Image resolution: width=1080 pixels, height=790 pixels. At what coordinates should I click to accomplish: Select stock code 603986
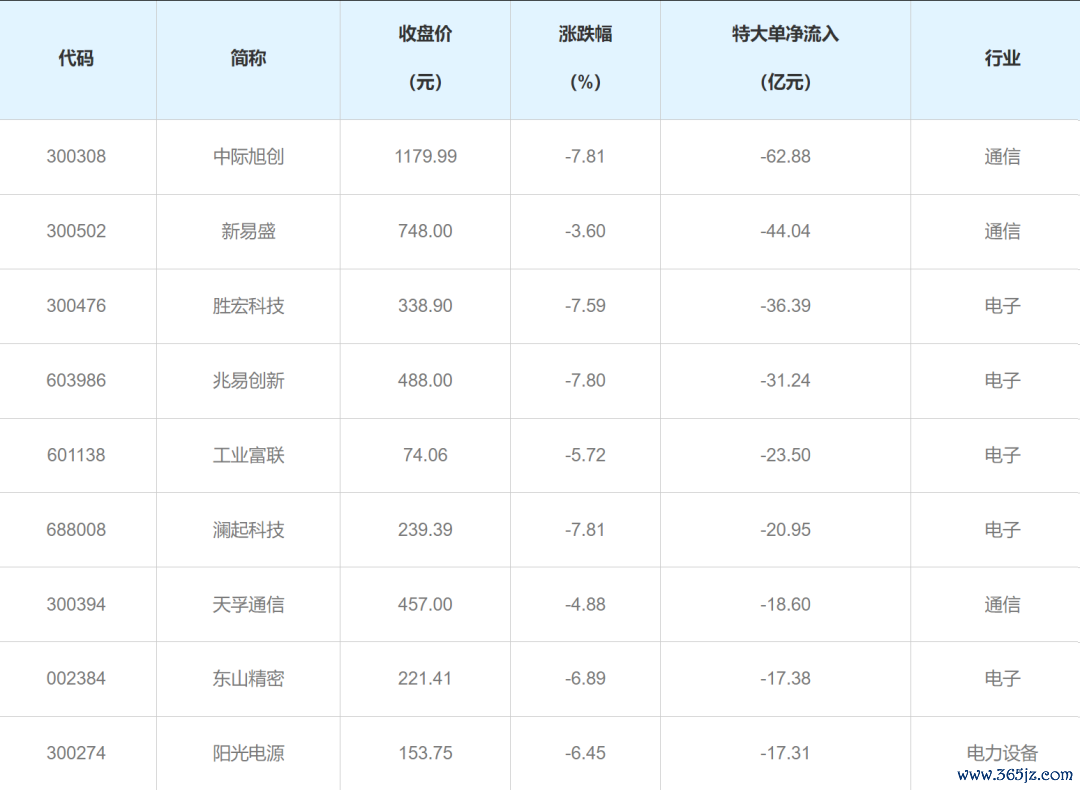pyautogui.click(x=76, y=380)
